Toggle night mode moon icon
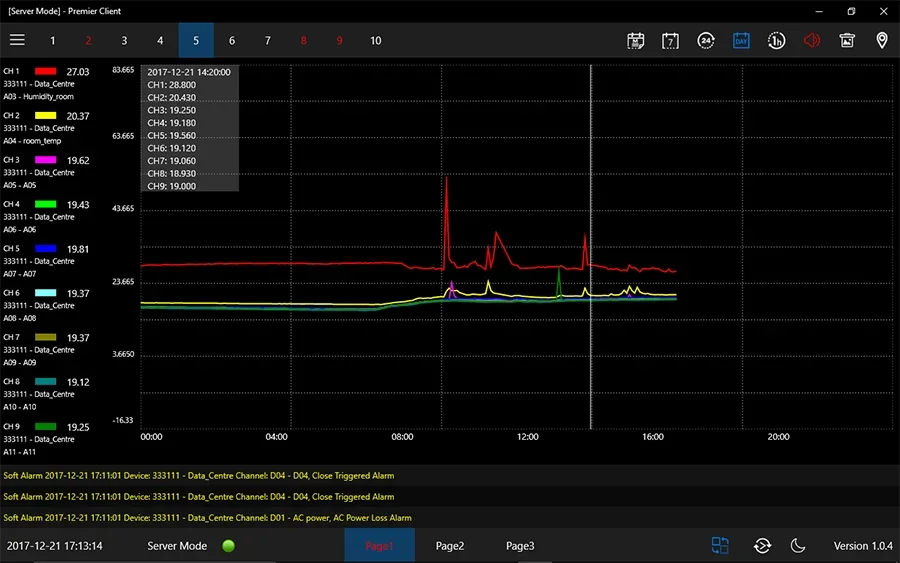 click(798, 546)
